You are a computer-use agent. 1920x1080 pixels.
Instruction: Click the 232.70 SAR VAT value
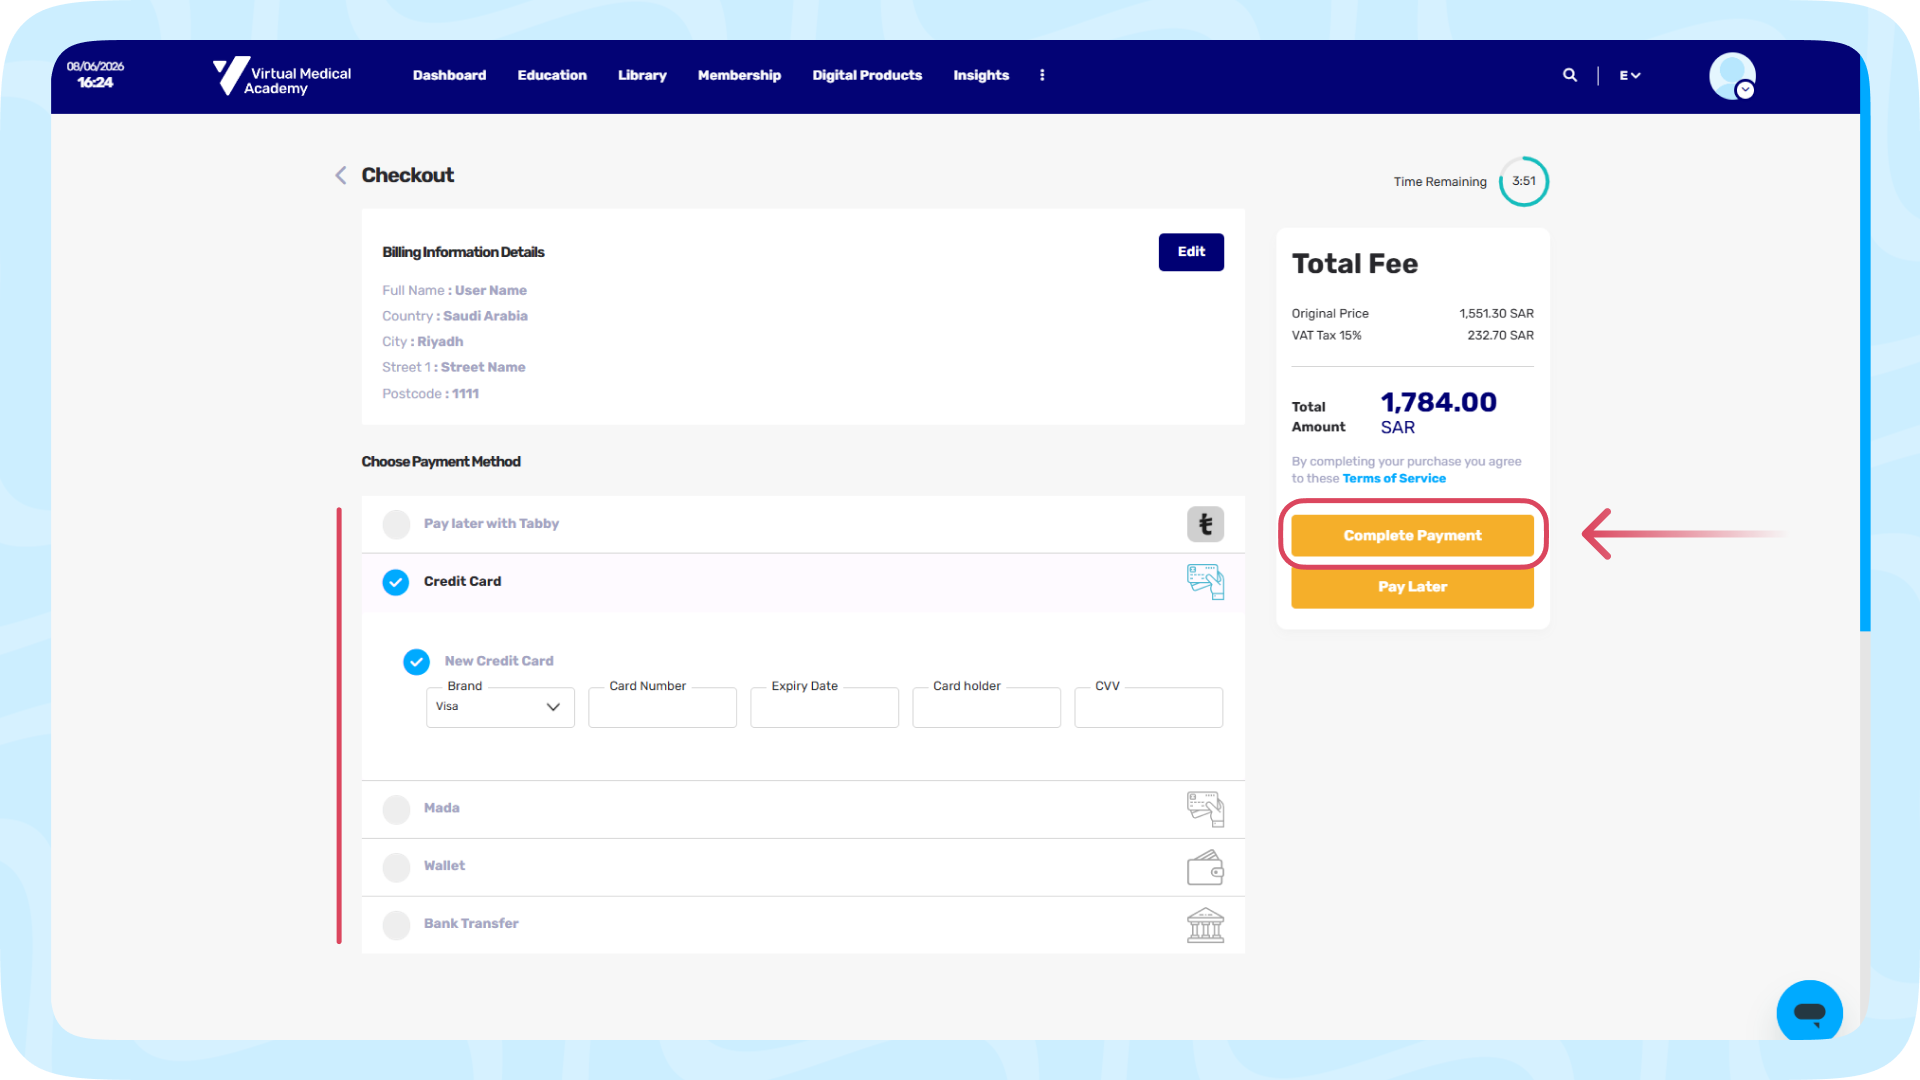point(1500,336)
